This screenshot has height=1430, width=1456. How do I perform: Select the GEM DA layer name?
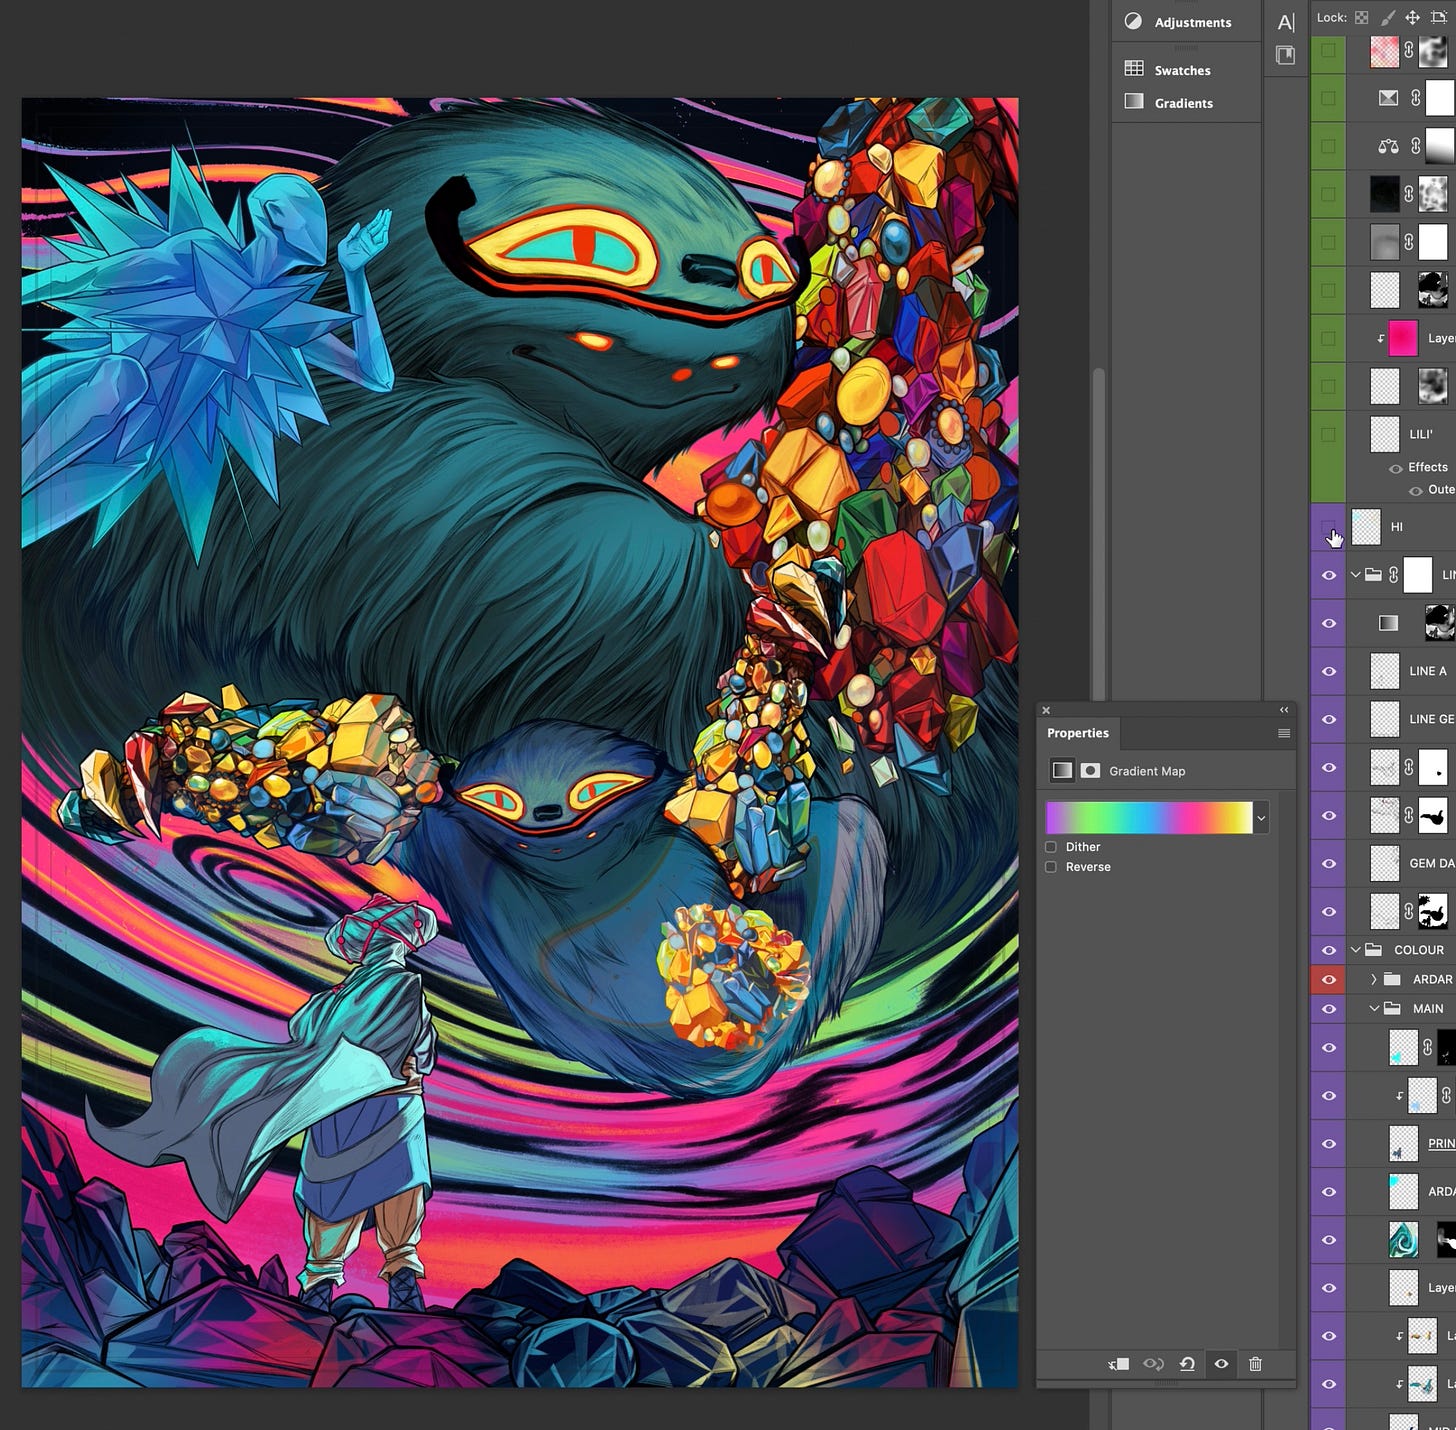click(1431, 863)
